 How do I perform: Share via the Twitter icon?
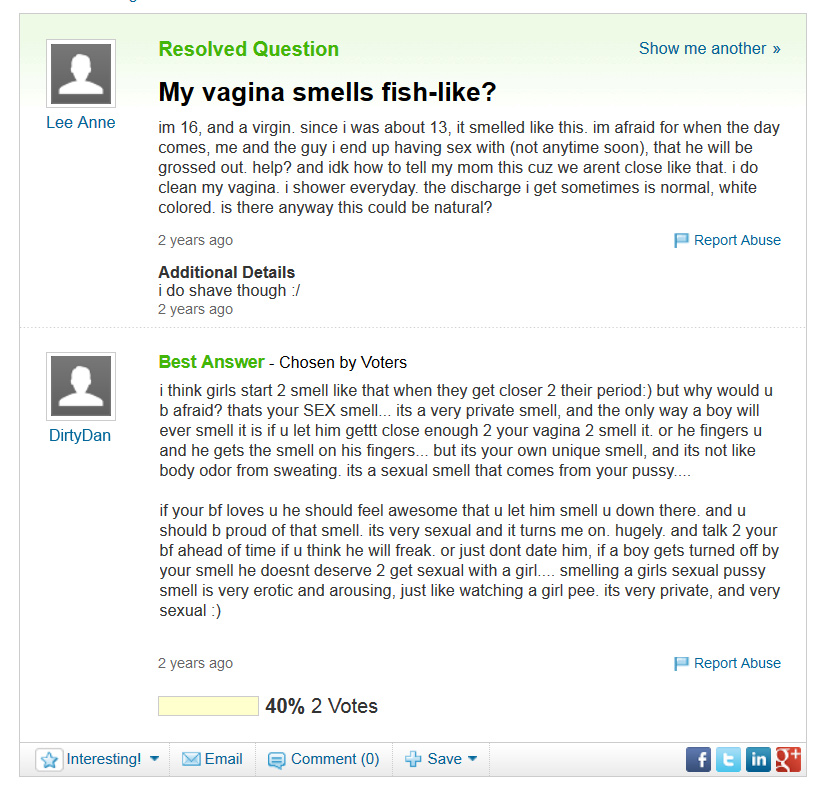coord(728,759)
